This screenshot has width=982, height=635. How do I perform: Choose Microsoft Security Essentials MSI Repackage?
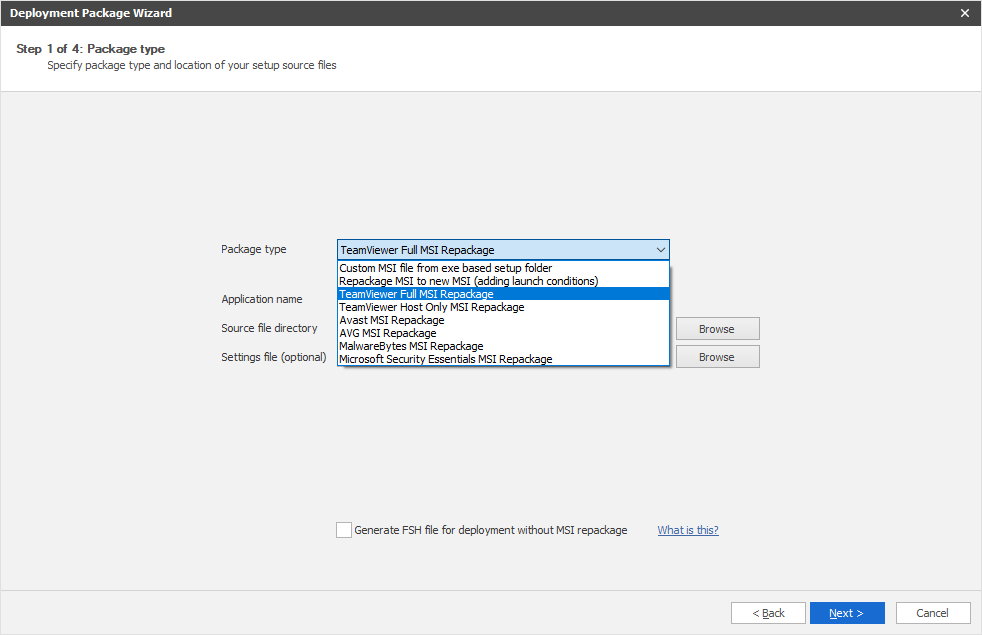tap(503, 359)
